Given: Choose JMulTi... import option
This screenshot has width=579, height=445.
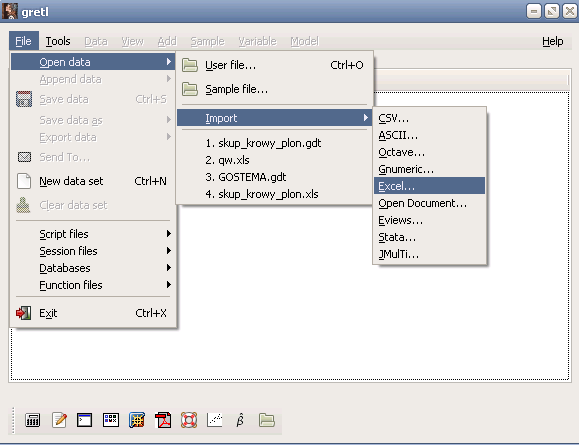Looking at the screenshot, I should click(x=429, y=254).
